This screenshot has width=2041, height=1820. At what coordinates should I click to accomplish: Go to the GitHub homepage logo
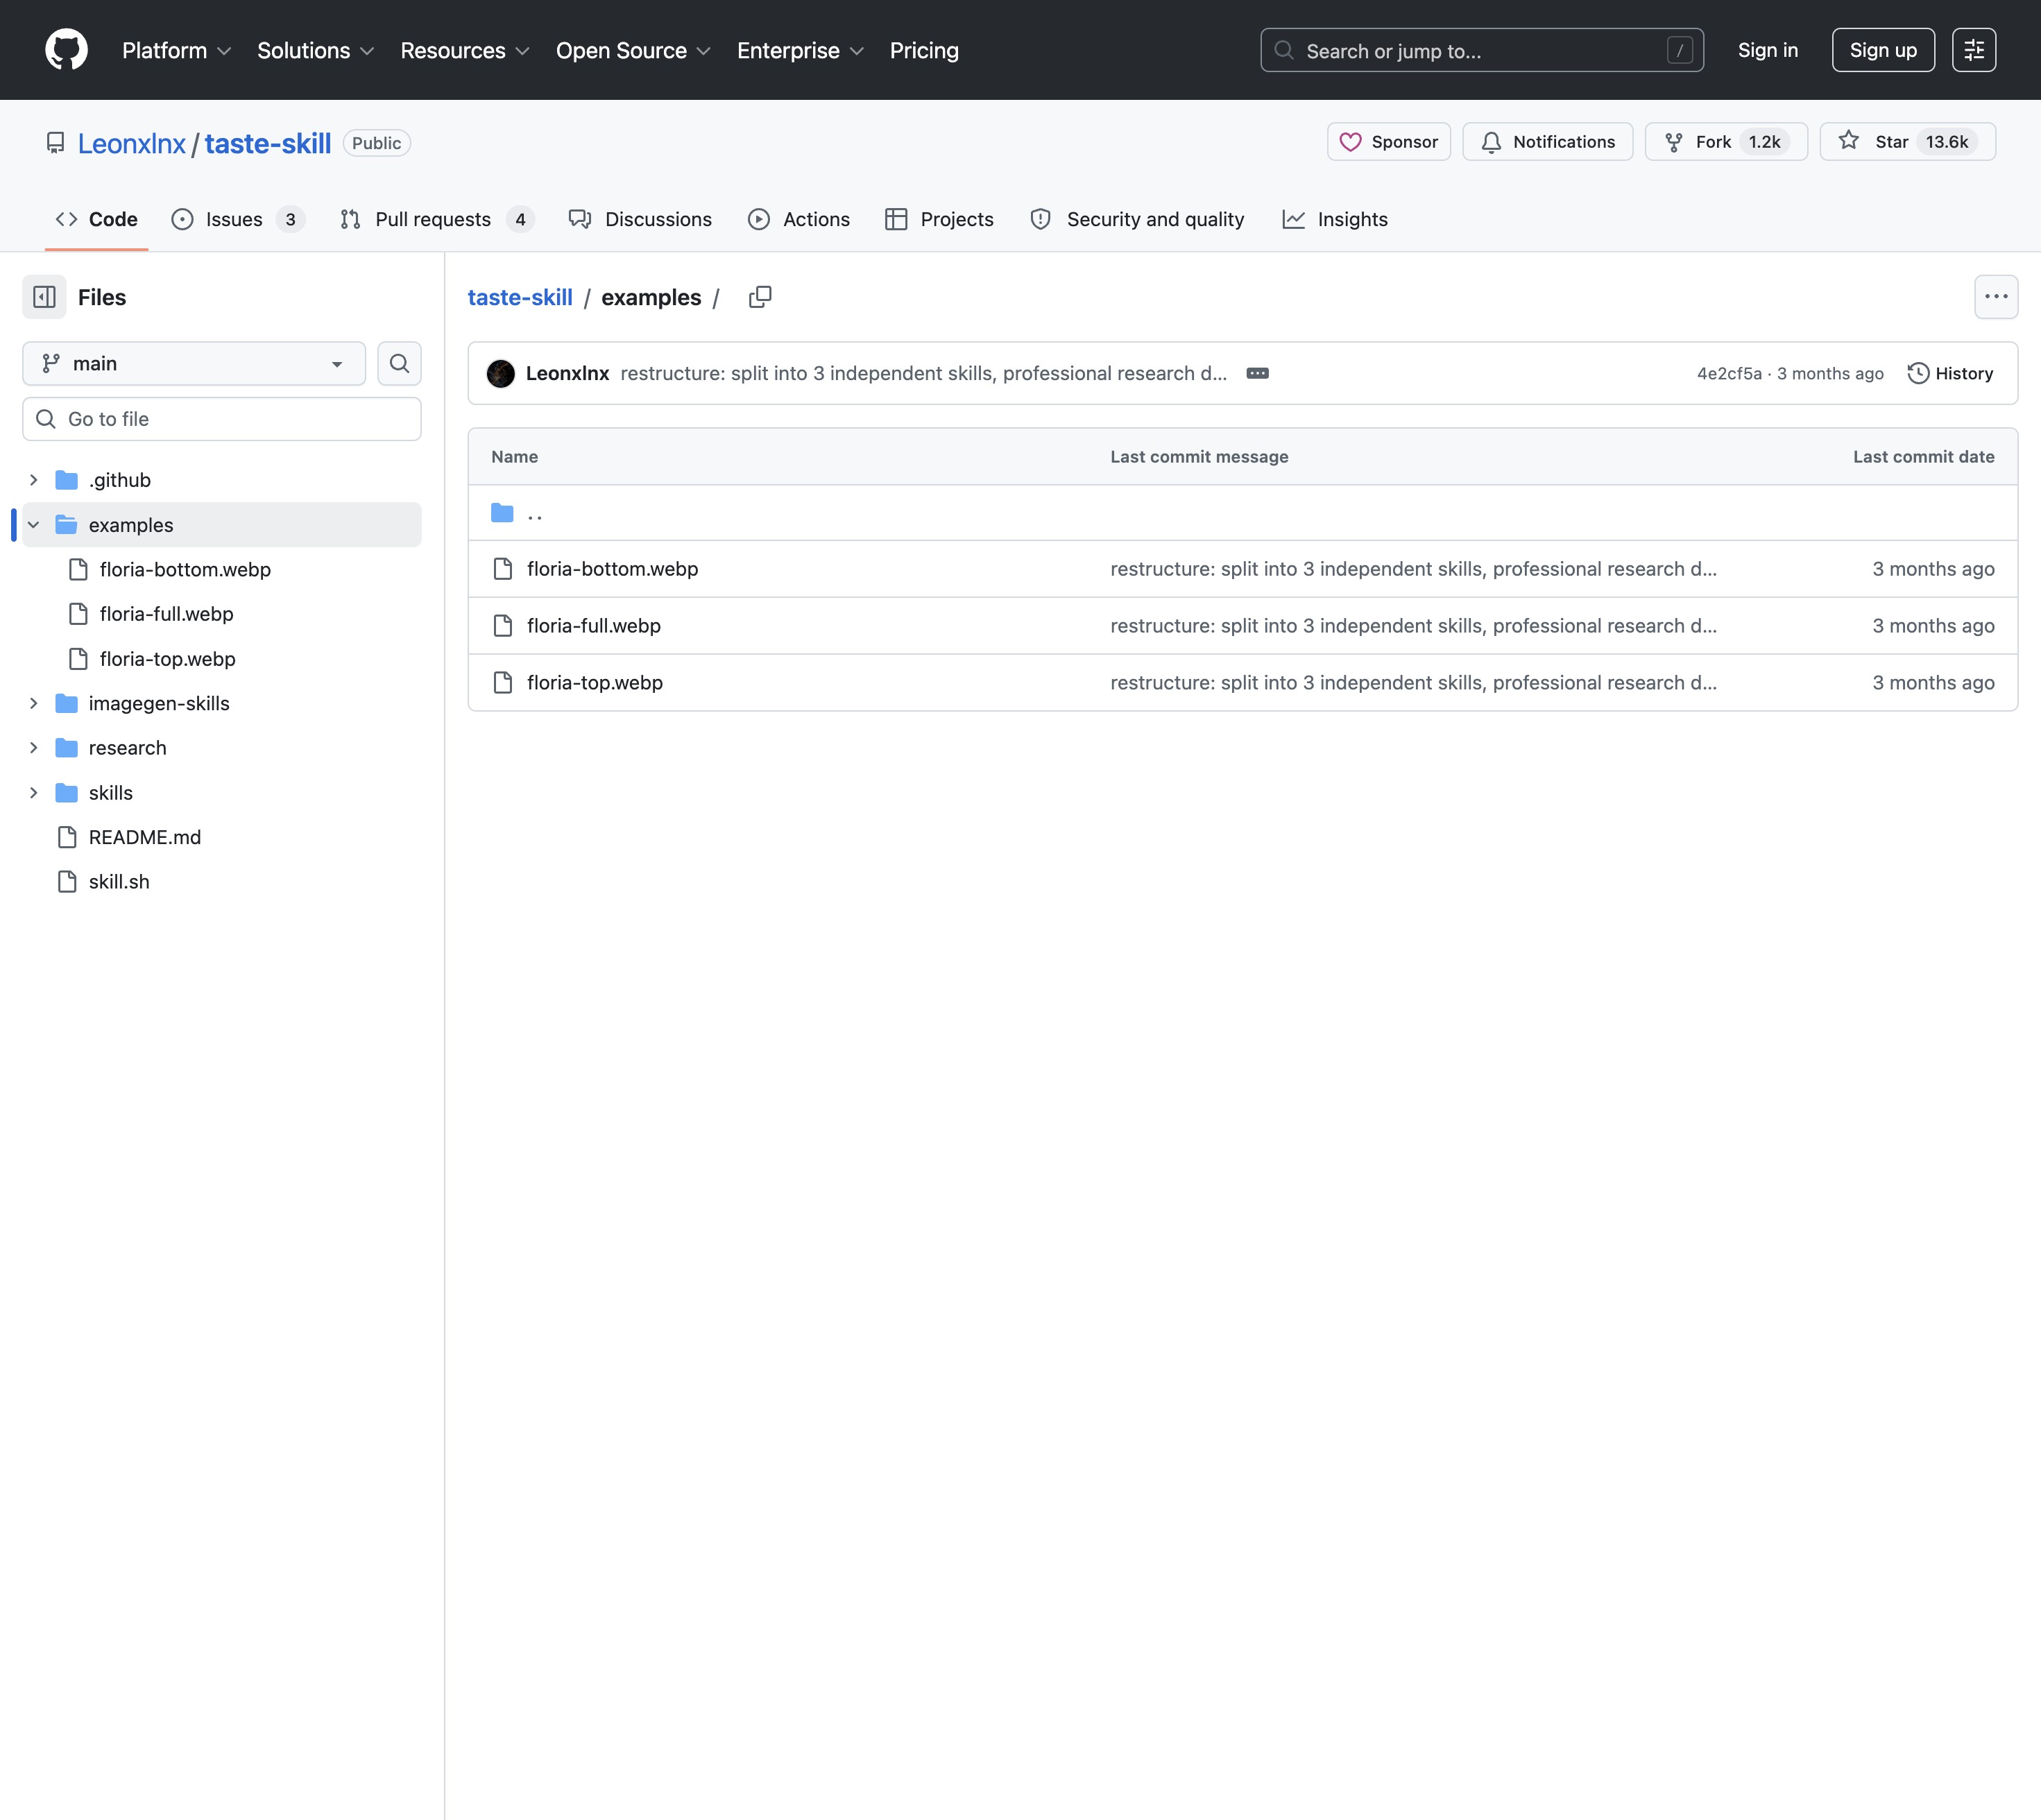pyautogui.click(x=66, y=50)
